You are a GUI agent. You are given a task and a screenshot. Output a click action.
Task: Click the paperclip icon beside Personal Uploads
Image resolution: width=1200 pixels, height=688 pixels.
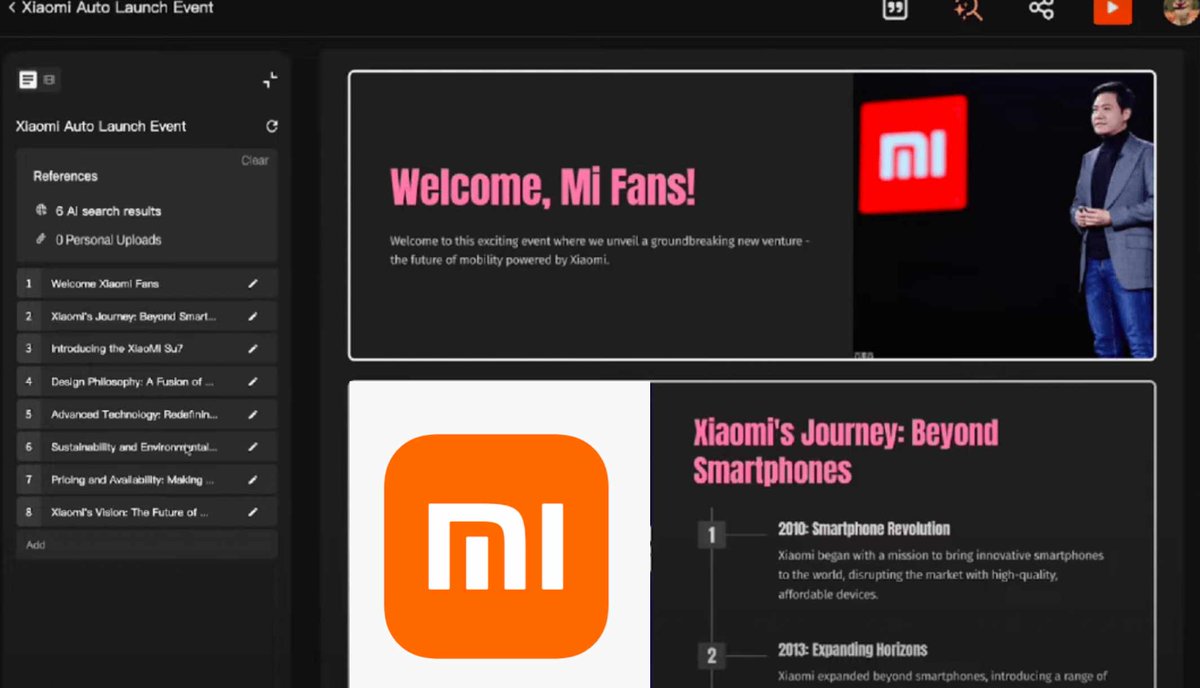coord(41,239)
